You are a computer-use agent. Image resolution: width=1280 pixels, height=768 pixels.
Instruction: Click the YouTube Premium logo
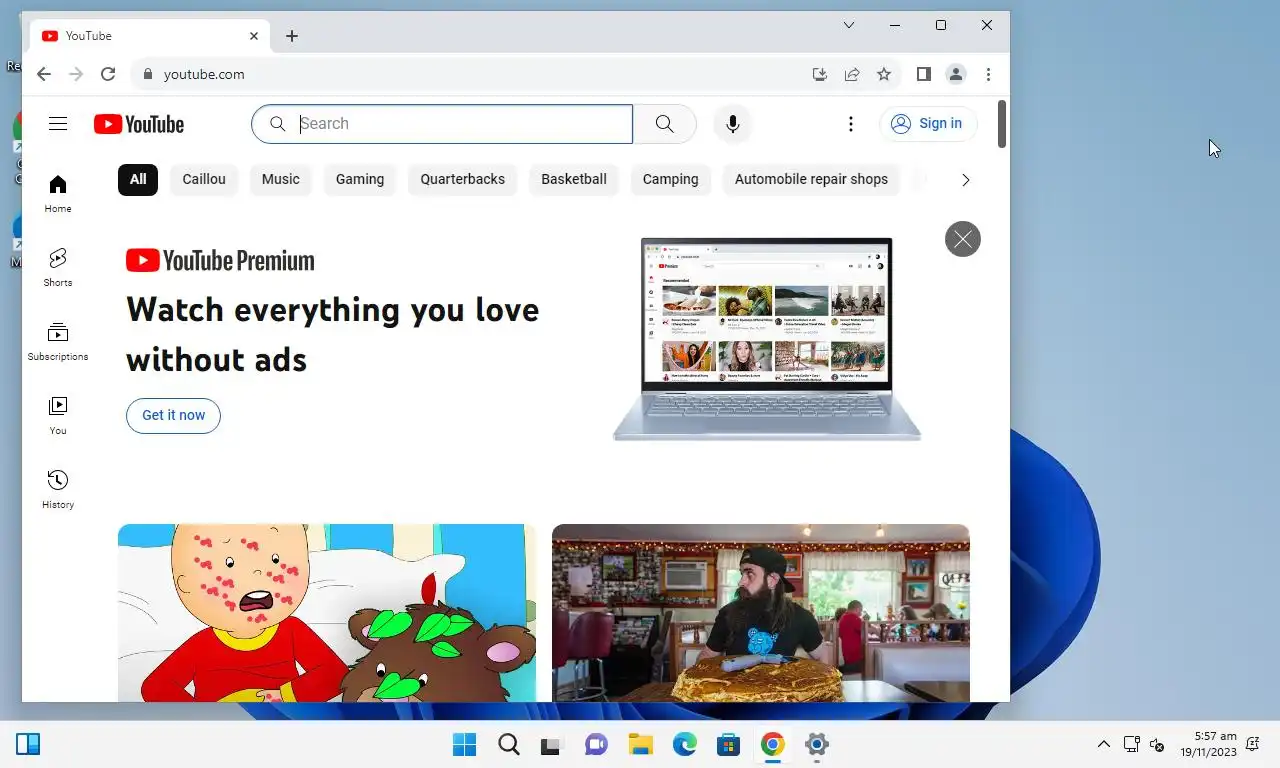tap(220, 261)
